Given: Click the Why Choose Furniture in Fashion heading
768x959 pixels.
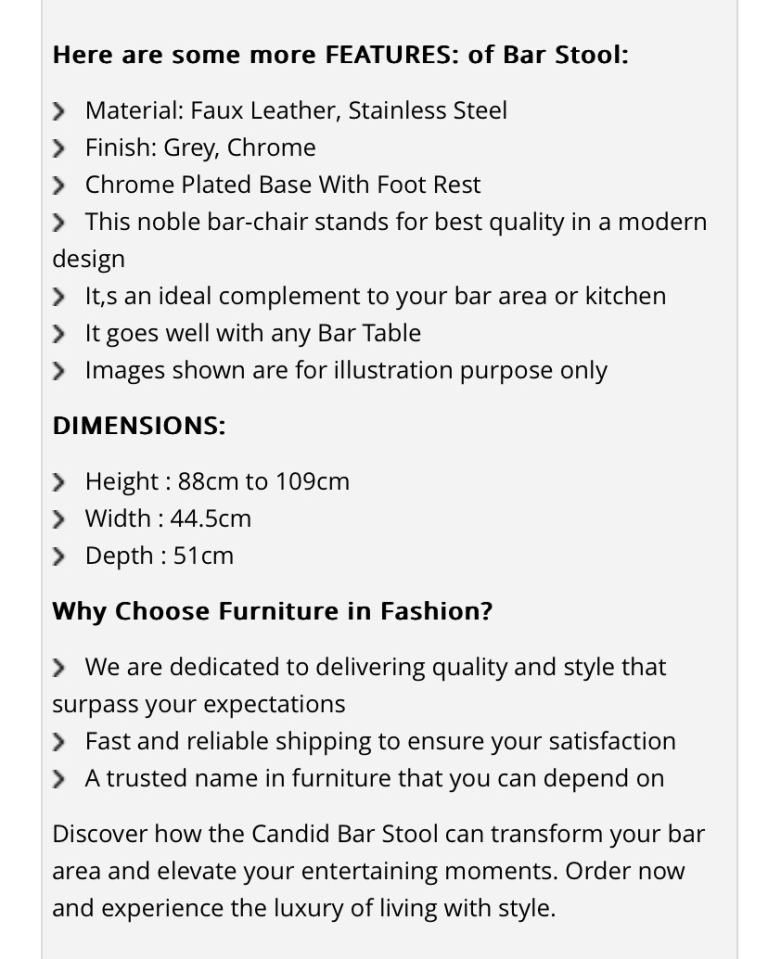Looking at the screenshot, I should [272, 611].
